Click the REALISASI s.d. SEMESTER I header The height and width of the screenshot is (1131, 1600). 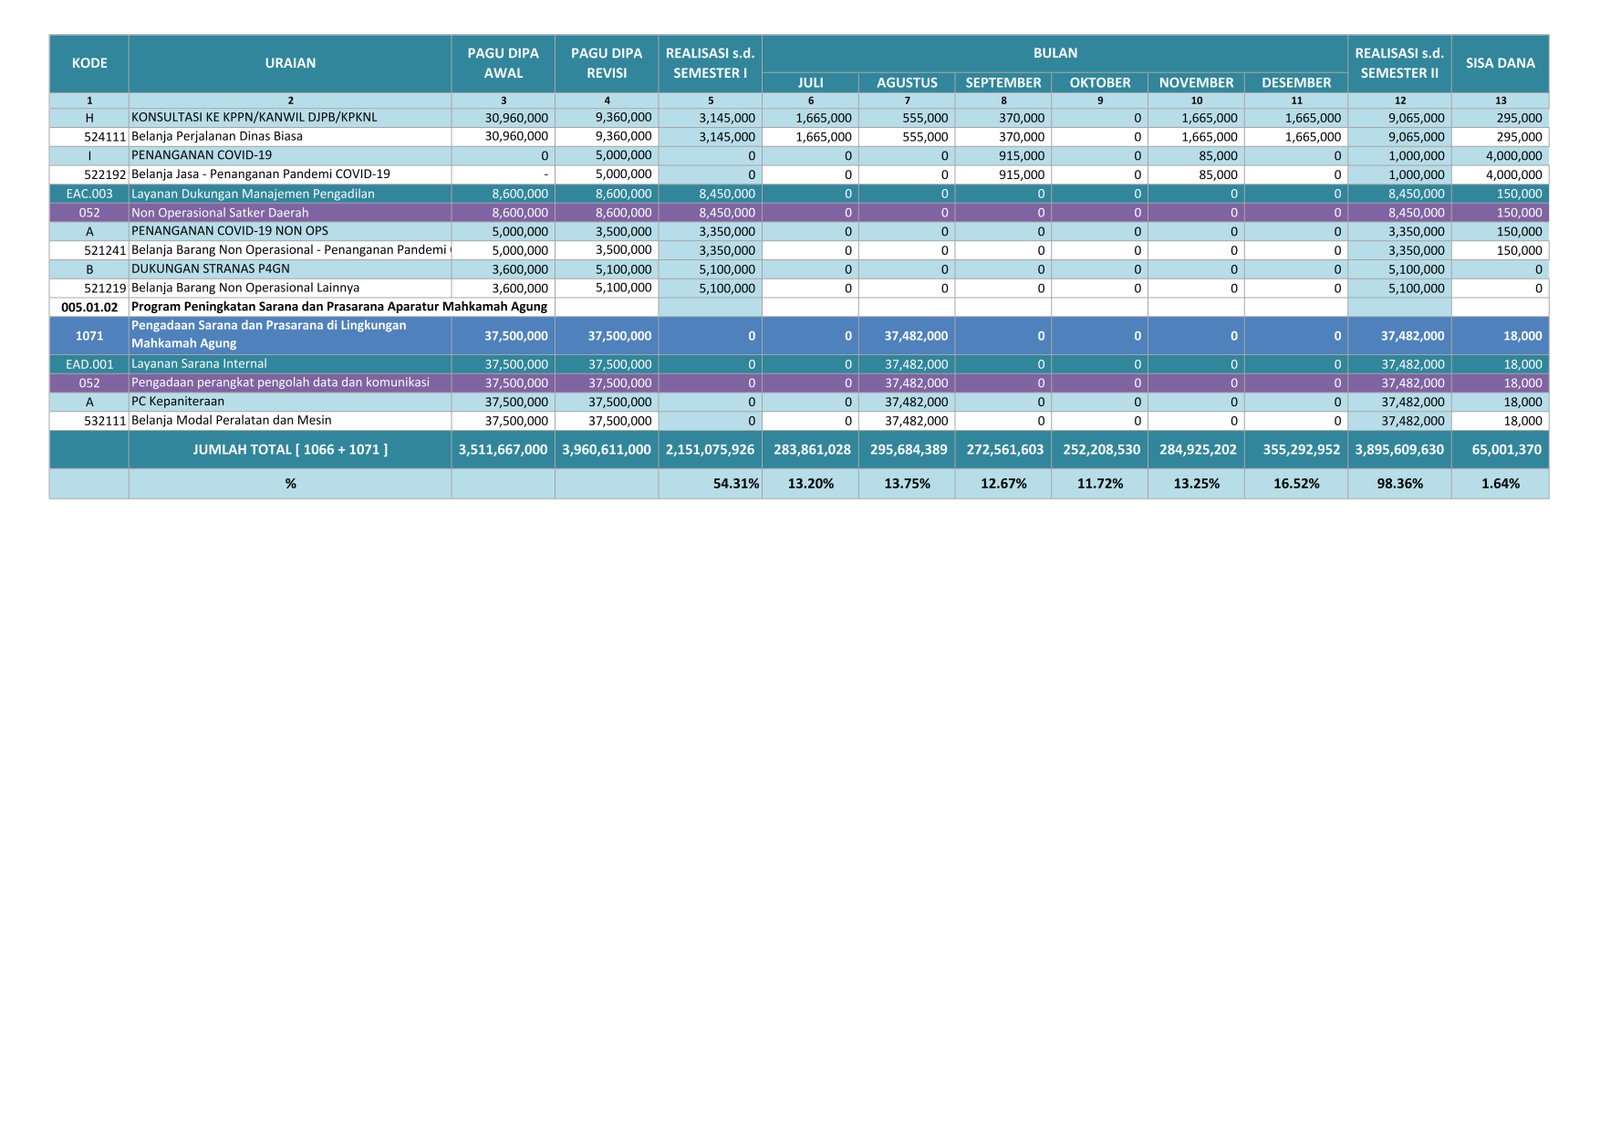click(710, 63)
